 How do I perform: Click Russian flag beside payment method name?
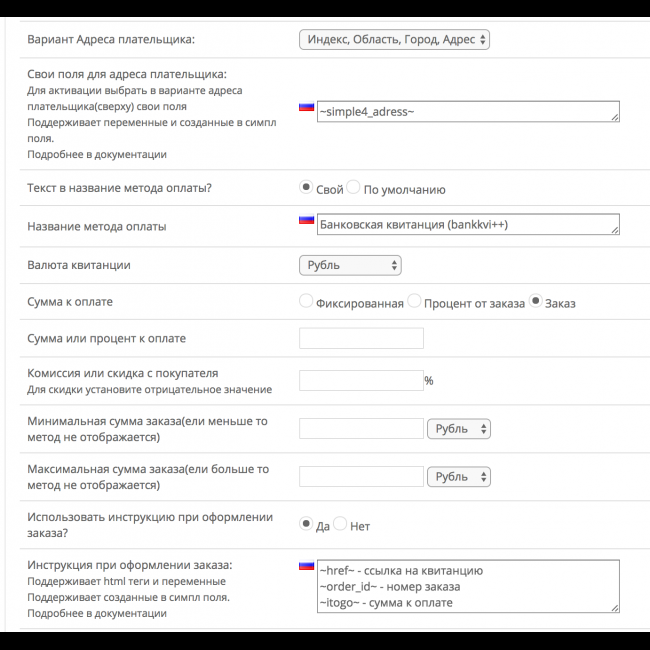[x=306, y=219]
